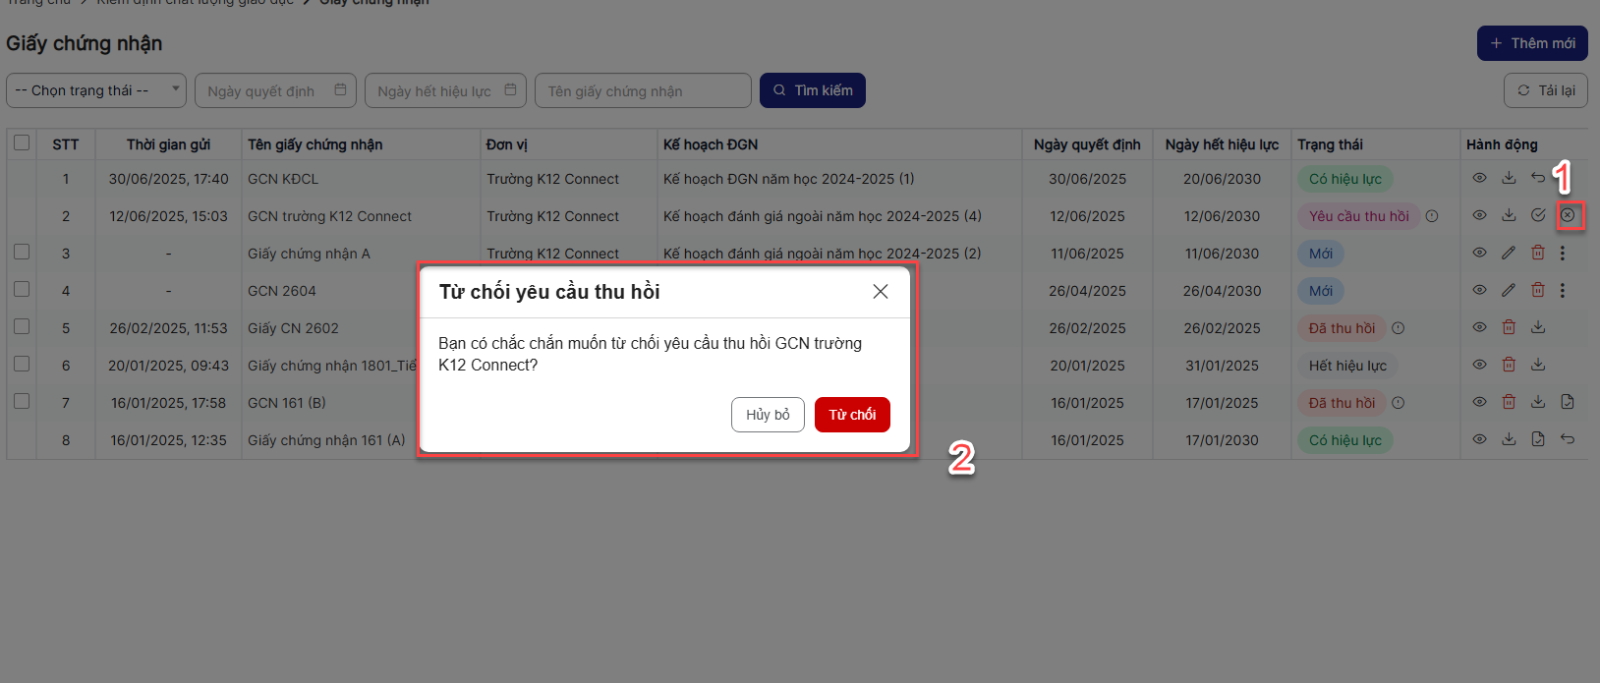Click the approve revocation checkmark icon in row 2
1600x683 pixels.
1538,215
